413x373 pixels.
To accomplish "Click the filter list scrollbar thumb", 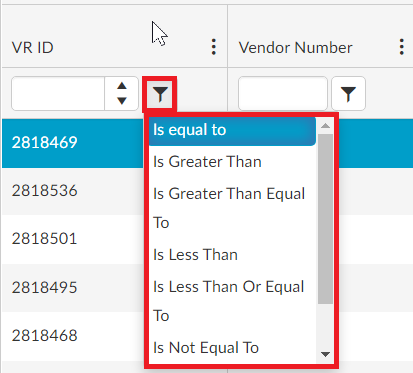I will click(x=325, y=219).
